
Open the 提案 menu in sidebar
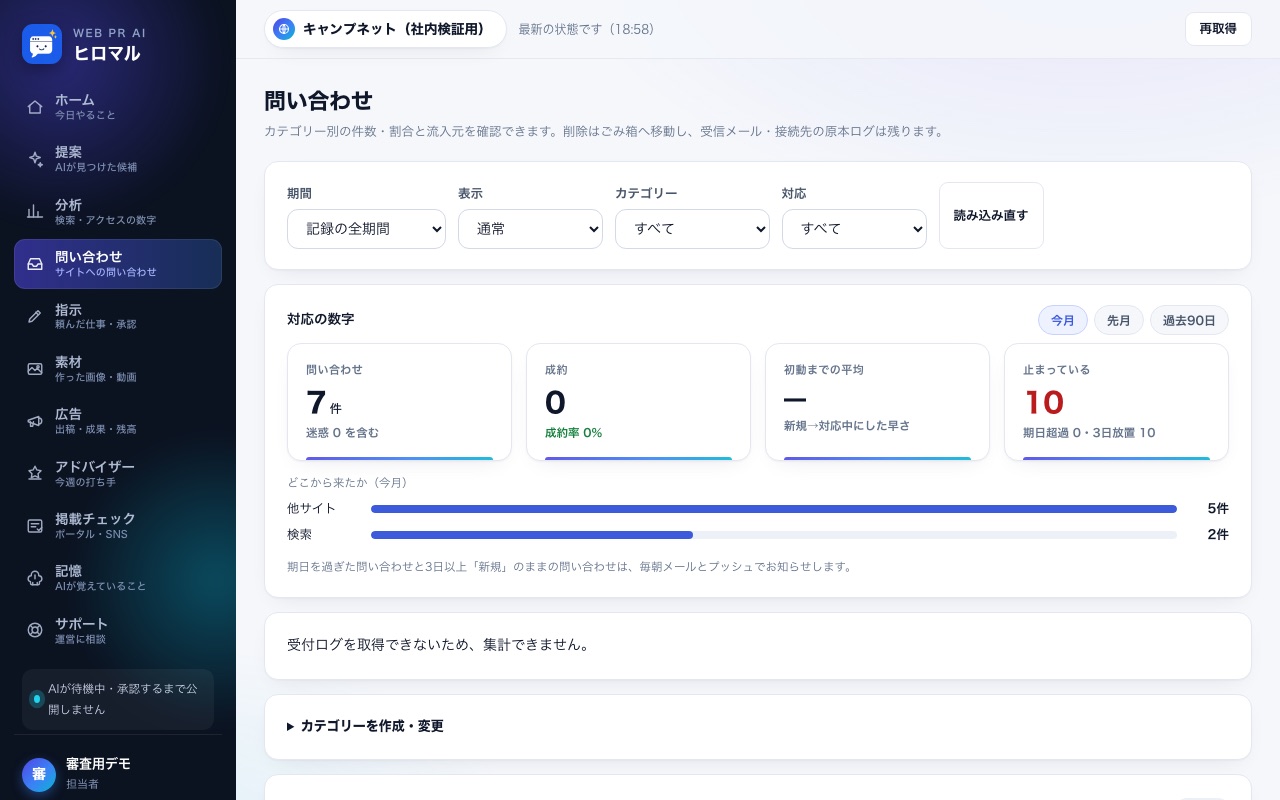(x=118, y=159)
